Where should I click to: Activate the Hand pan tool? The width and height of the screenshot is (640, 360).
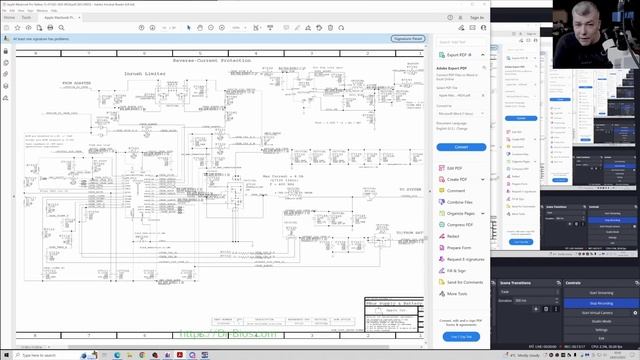pyautogui.click(x=200, y=28)
